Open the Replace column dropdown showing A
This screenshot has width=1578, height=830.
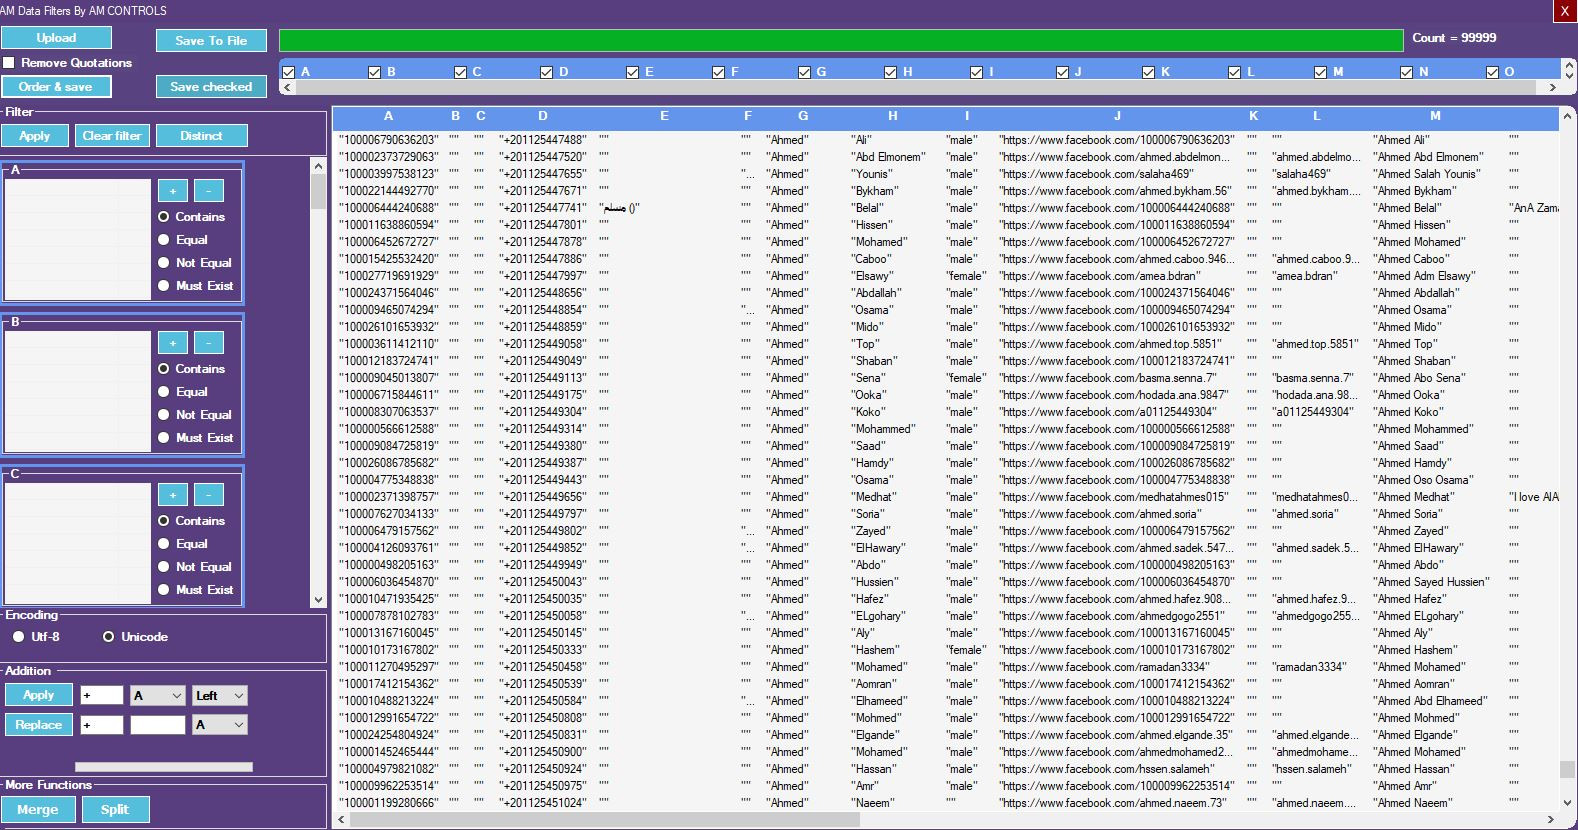point(220,725)
